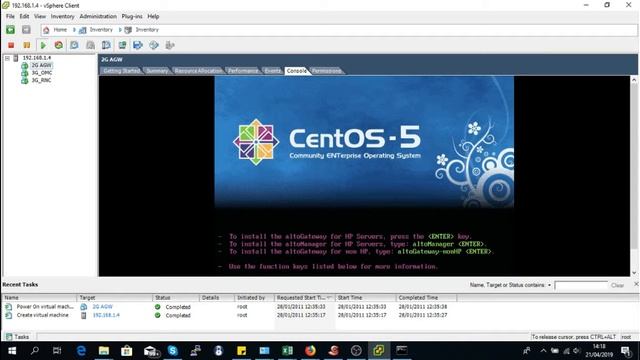640x360 pixels.
Task: Power on the VM with green play icon
Action: pyautogui.click(x=43, y=45)
